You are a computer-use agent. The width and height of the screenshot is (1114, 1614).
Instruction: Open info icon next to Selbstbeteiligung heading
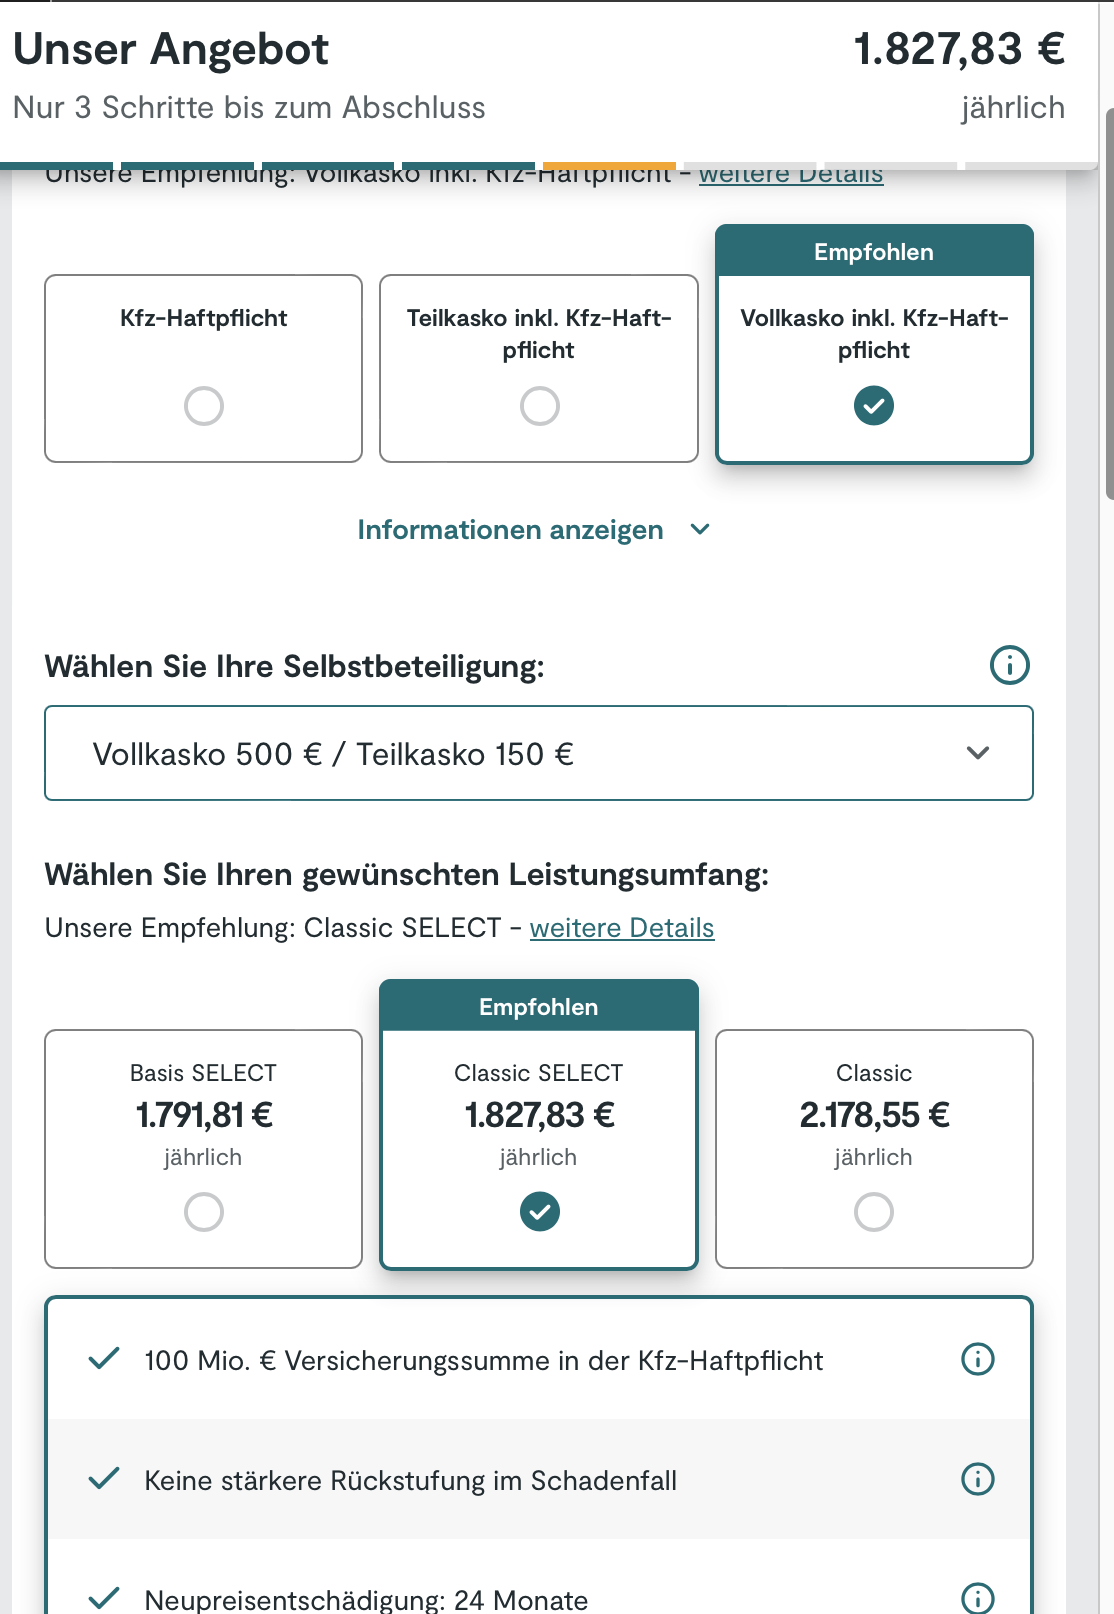[1009, 665]
